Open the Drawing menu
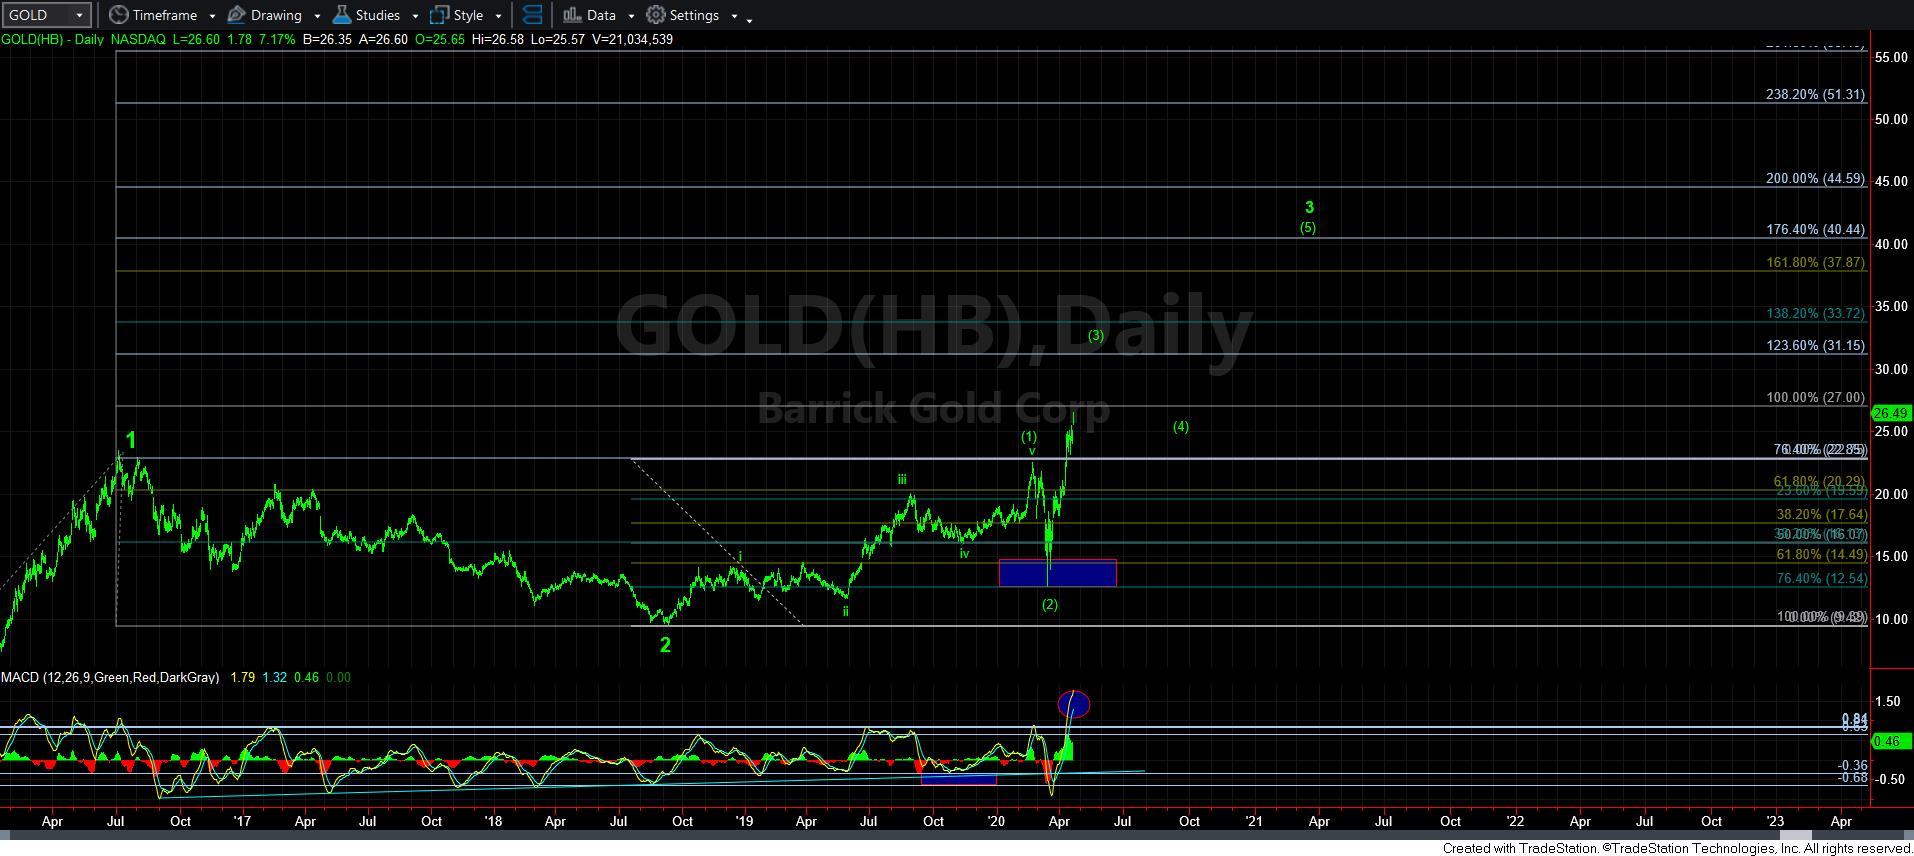This screenshot has height=856, width=1914. click(275, 15)
